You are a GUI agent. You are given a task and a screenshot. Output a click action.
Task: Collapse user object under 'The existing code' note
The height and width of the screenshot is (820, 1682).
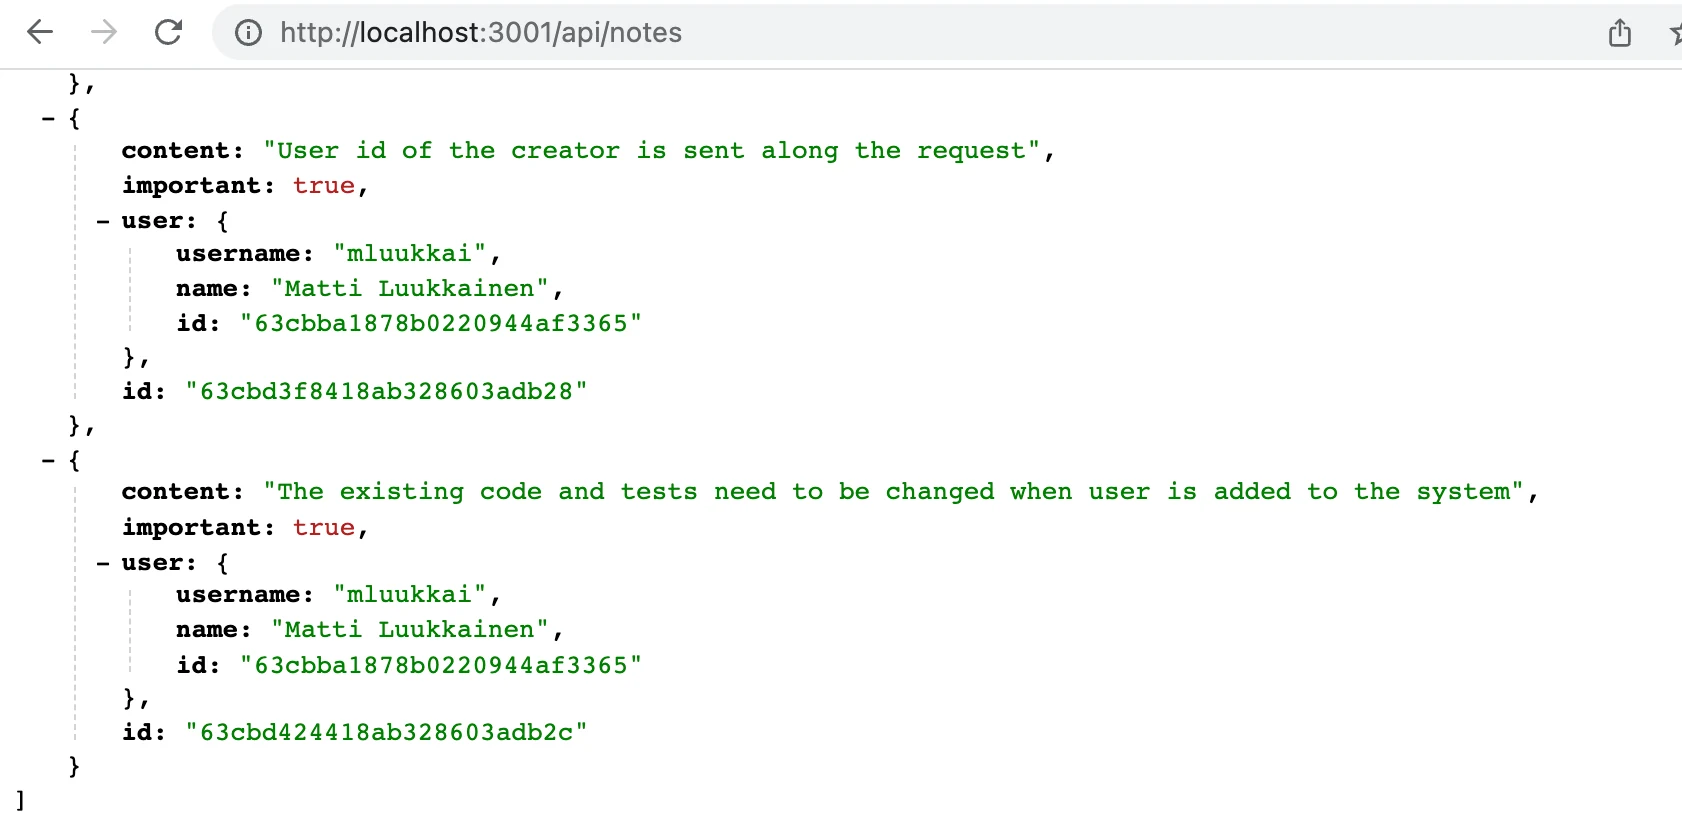[x=103, y=563]
